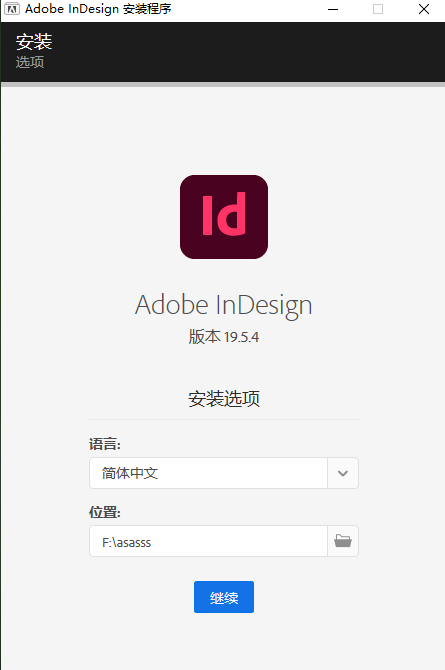Close the Adobe InDesign installer window
The height and width of the screenshot is (670, 445).
(424, 9)
